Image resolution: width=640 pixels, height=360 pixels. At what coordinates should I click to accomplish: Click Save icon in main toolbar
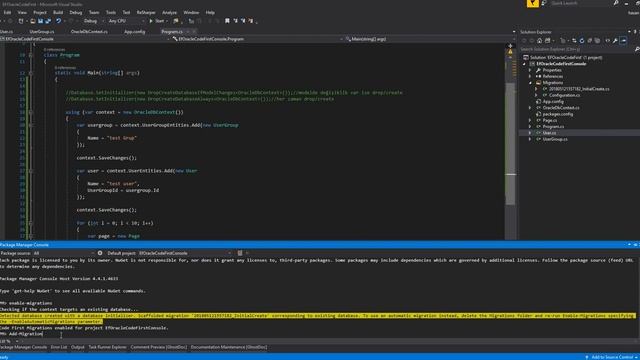[40, 21]
